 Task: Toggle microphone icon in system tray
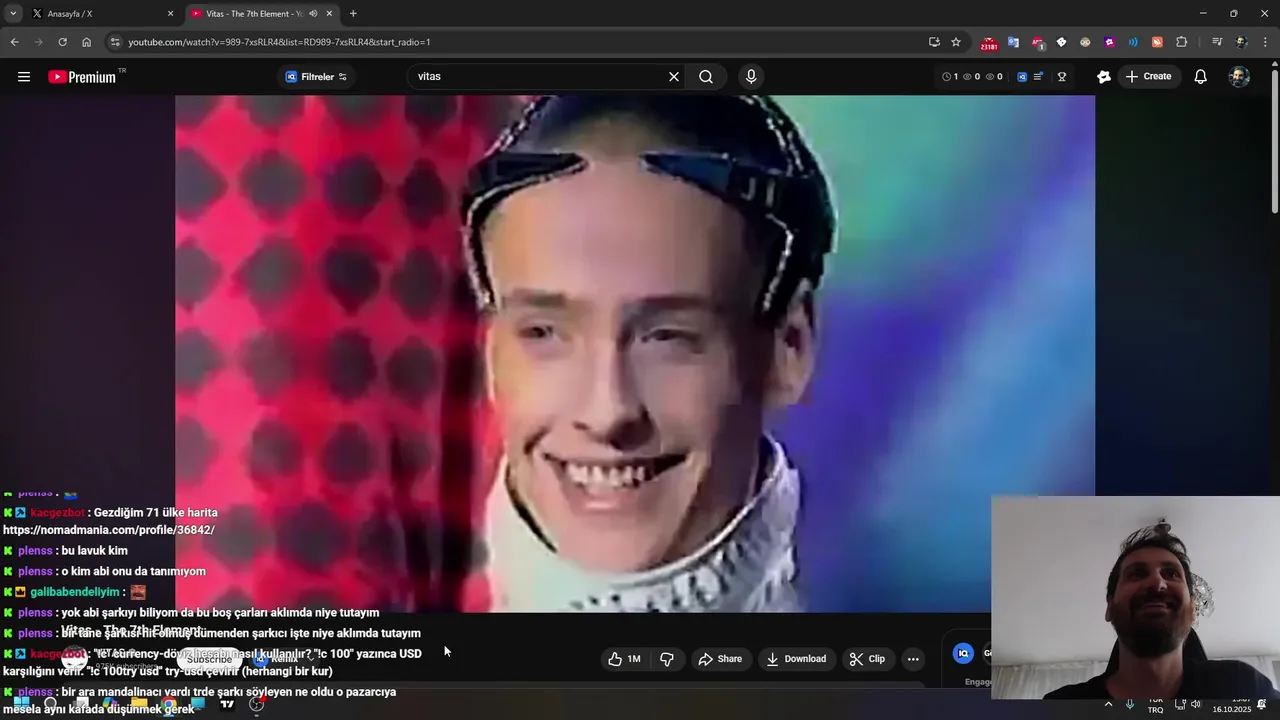click(x=1129, y=704)
